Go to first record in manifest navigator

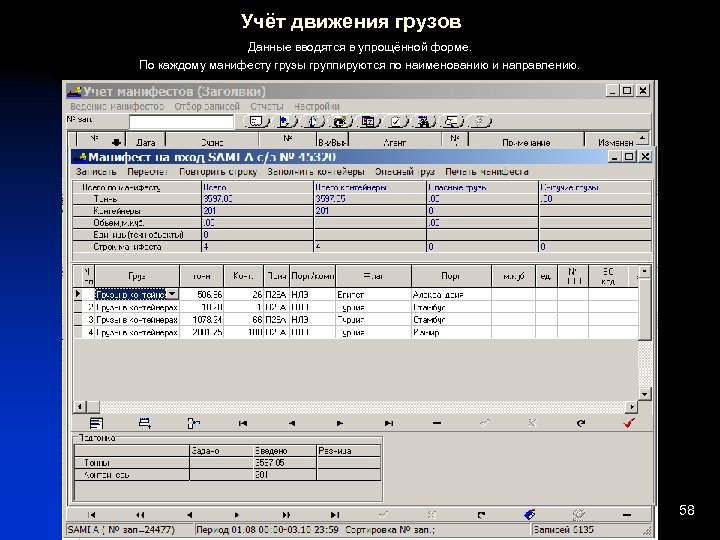coord(242,424)
